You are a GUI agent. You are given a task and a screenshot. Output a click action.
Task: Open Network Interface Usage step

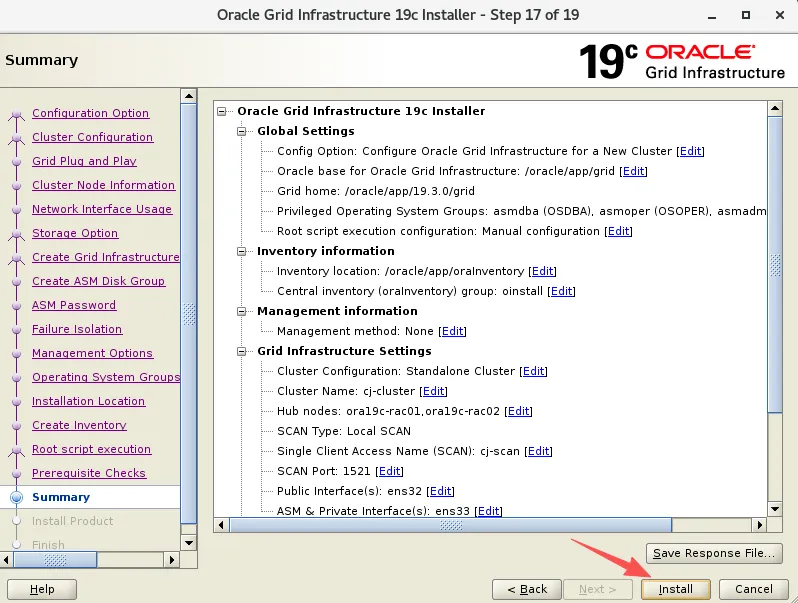(102, 209)
